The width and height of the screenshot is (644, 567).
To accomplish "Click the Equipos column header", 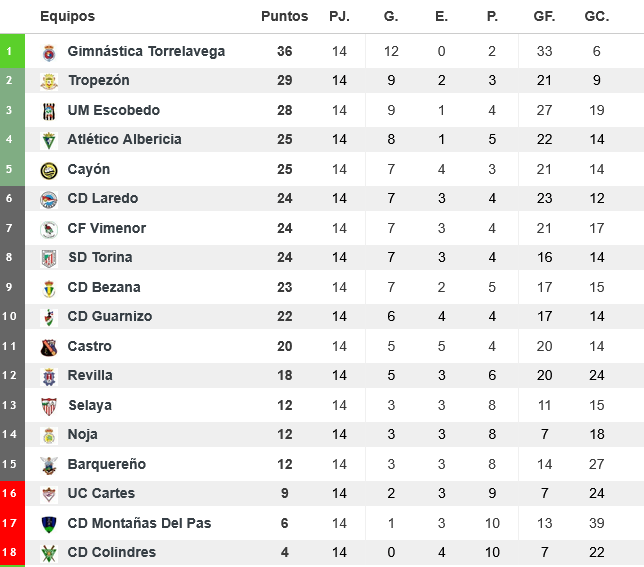I will [x=67, y=16].
